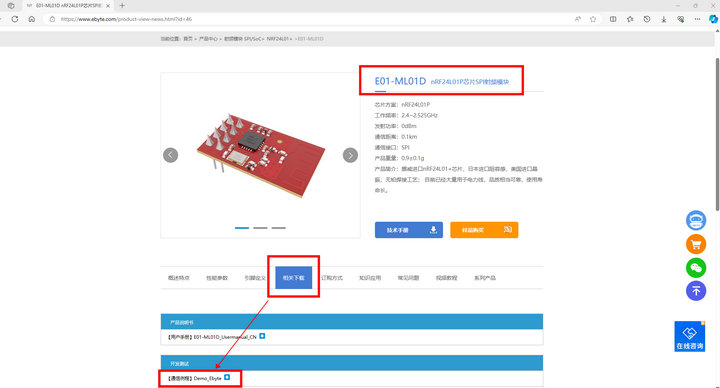Switch to the 概述特点 tab

179,278
